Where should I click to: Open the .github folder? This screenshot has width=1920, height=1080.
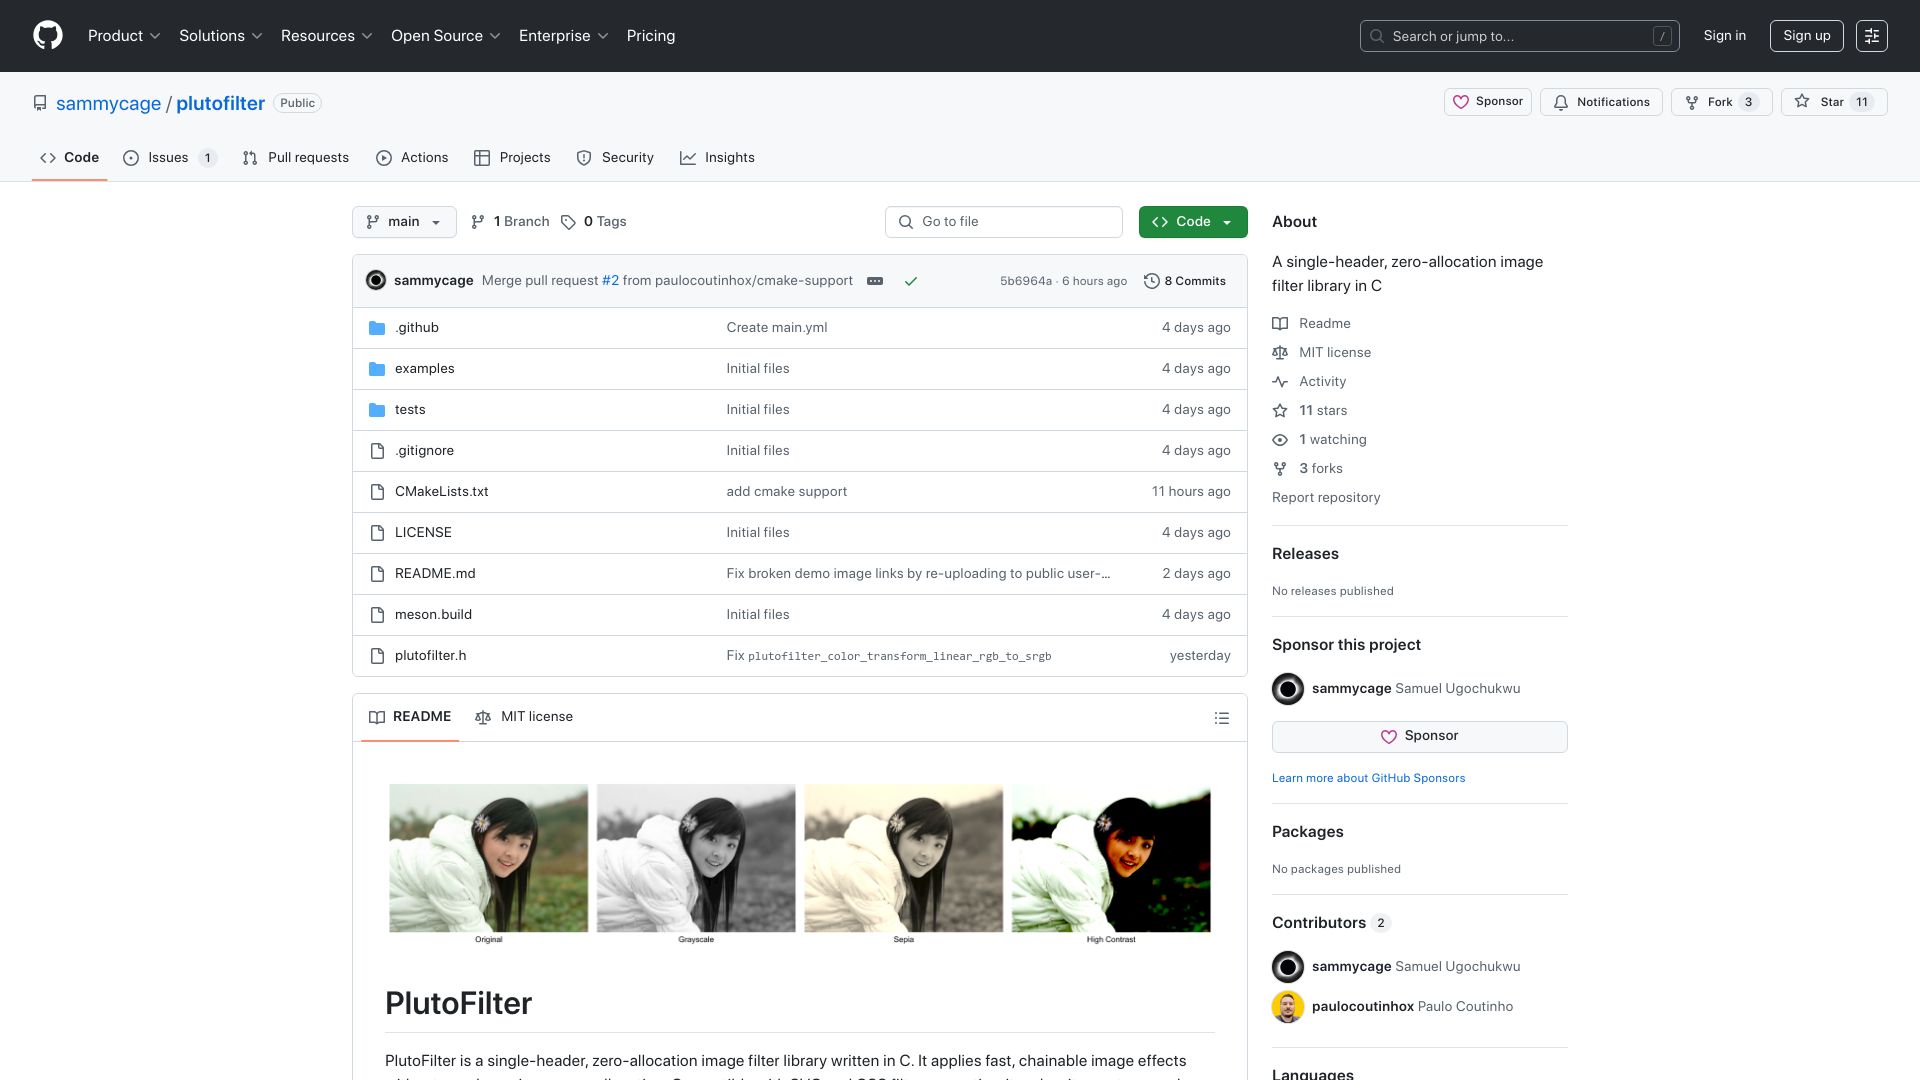pyautogui.click(x=416, y=328)
